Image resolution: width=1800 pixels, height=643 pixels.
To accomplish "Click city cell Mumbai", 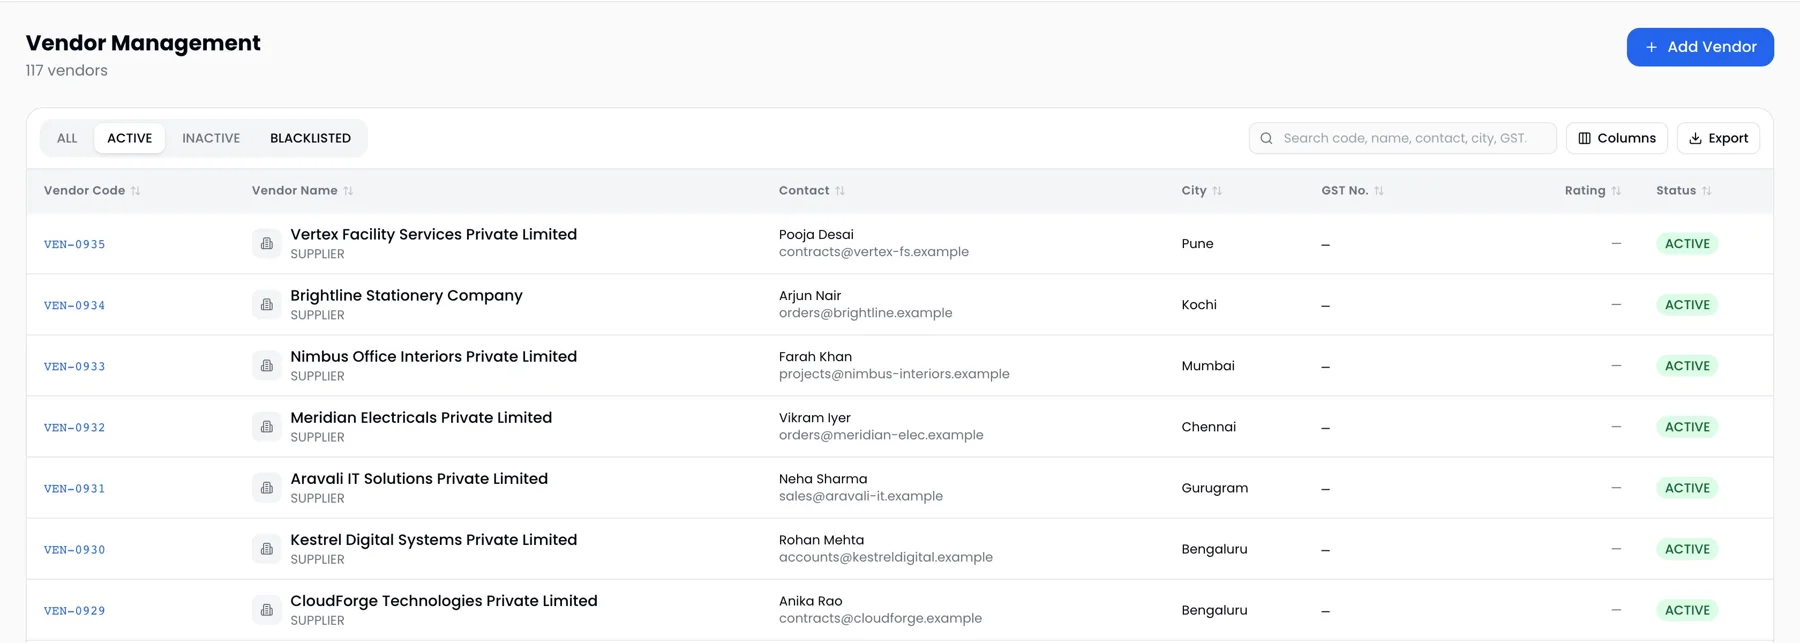I will tap(1208, 366).
